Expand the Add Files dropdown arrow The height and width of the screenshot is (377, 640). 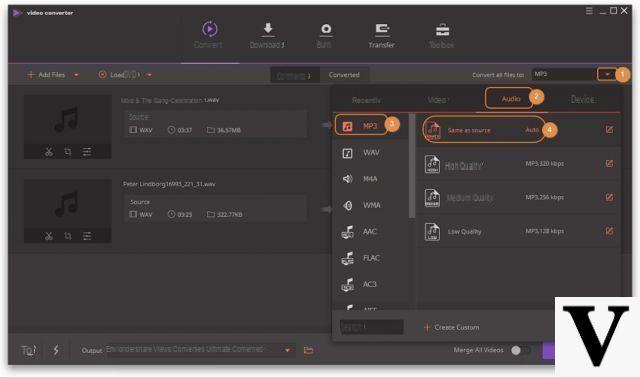[76, 75]
